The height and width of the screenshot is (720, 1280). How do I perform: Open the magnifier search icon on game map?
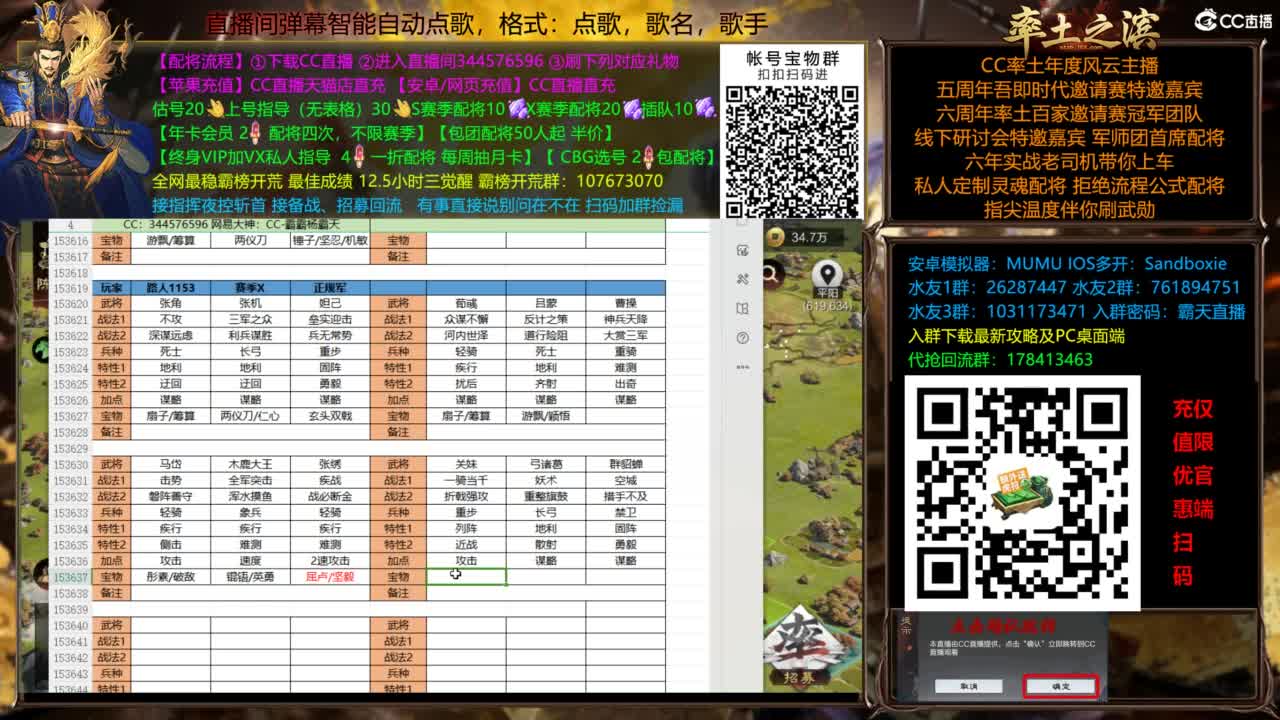coord(770,275)
